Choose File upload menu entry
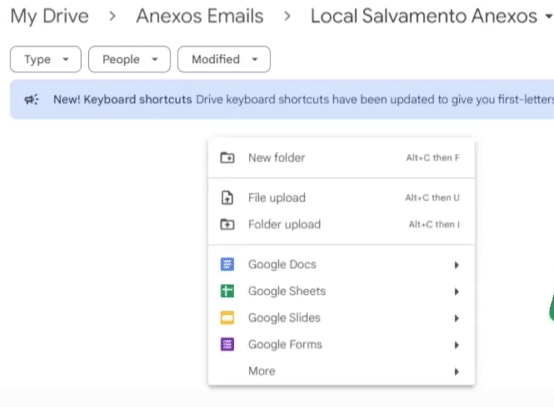 (x=341, y=197)
